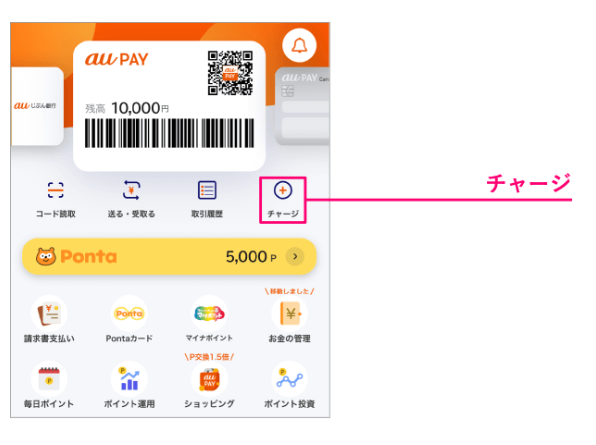Switch to the au じぶん銀行 card
Image resolution: width=596 pixels, height=445 pixels.
[38, 106]
